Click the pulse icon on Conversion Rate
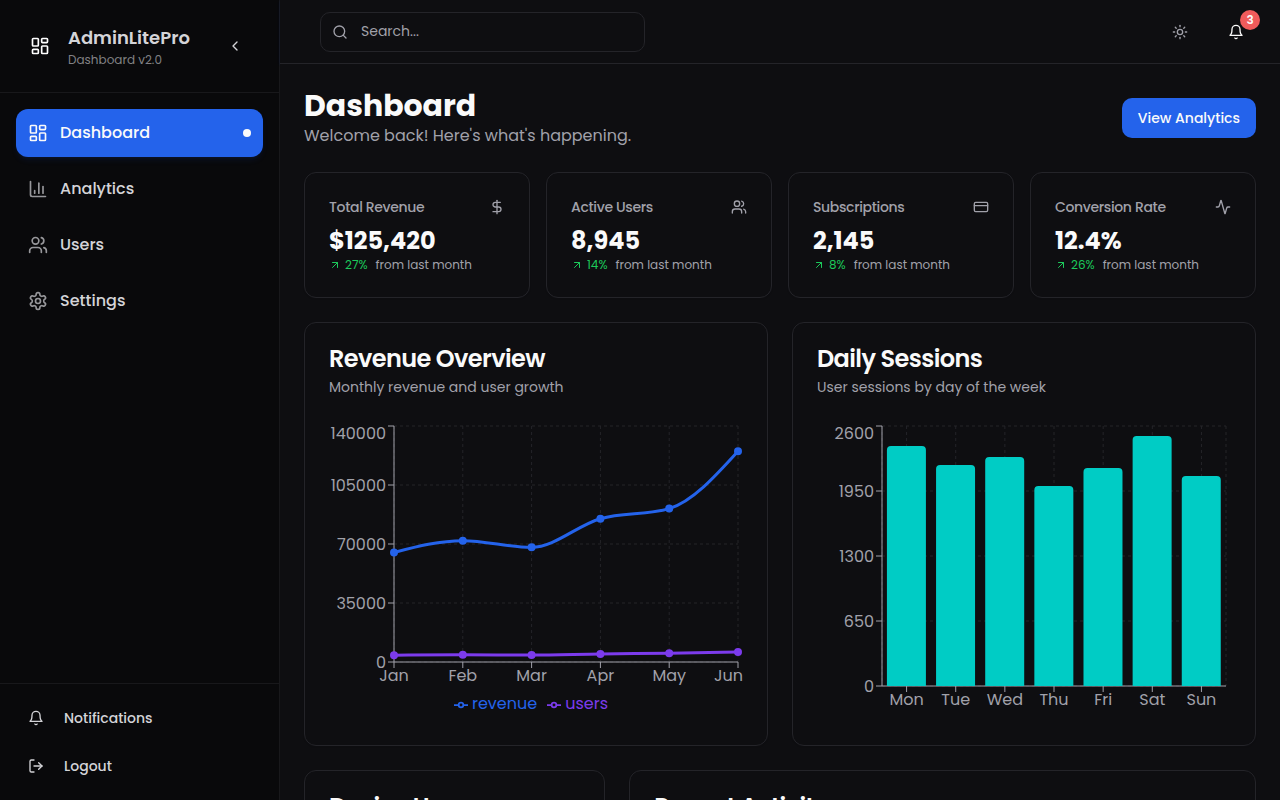This screenshot has height=800, width=1280. [1223, 207]
